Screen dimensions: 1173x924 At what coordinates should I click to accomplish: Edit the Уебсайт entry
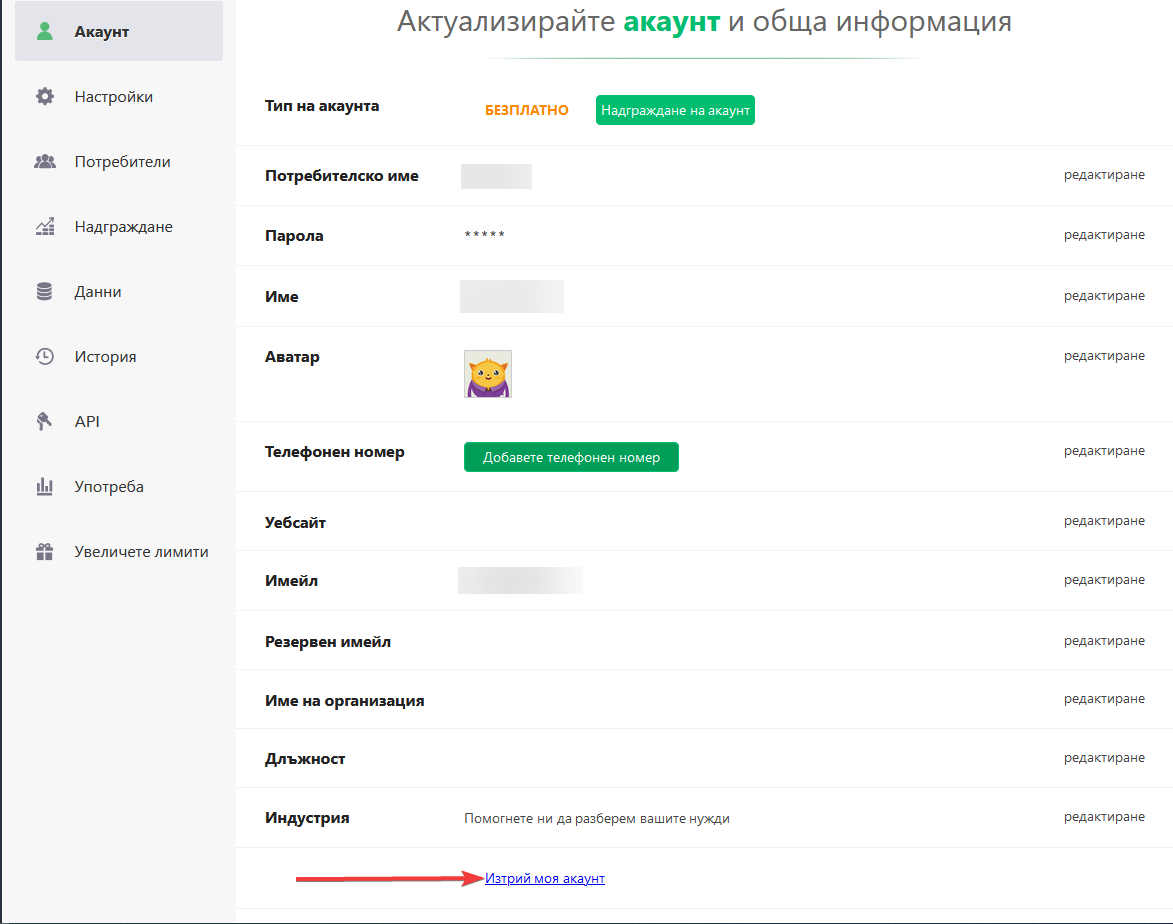[x=1105, y=520]
